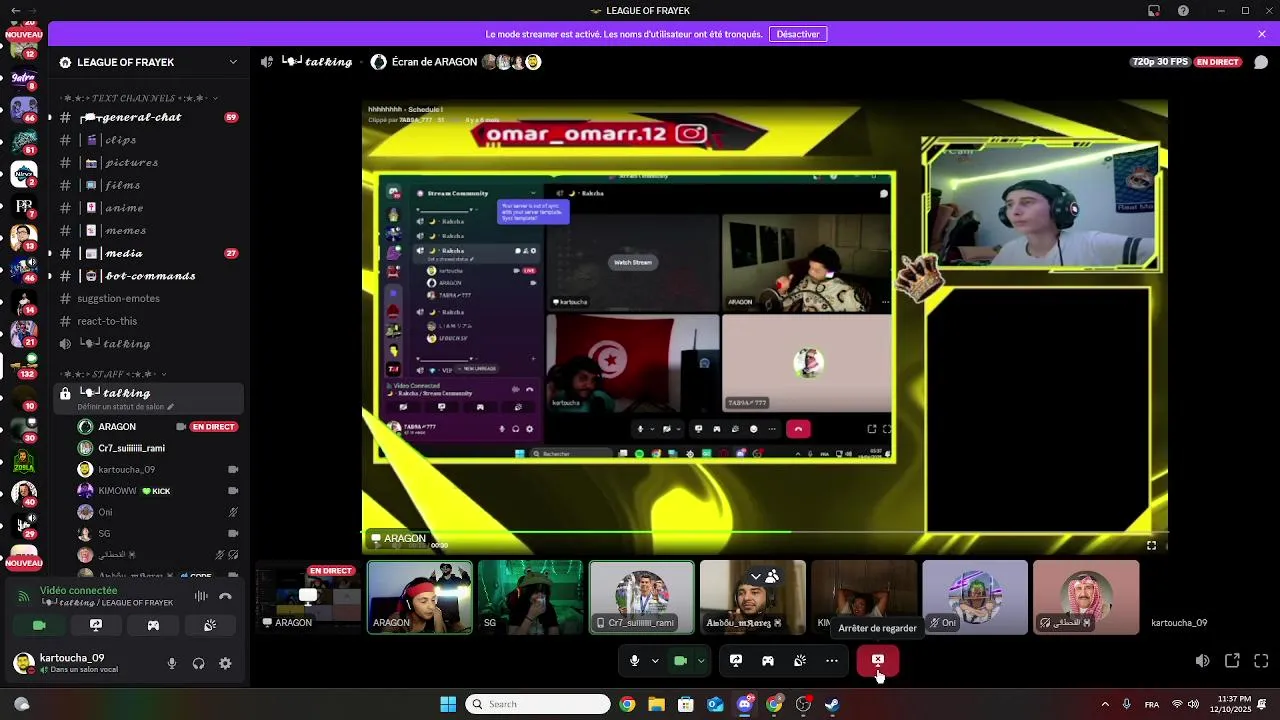This screenshot has width=1280, height=720.
Task: Open the SG participant video tile
Action: 530,597
